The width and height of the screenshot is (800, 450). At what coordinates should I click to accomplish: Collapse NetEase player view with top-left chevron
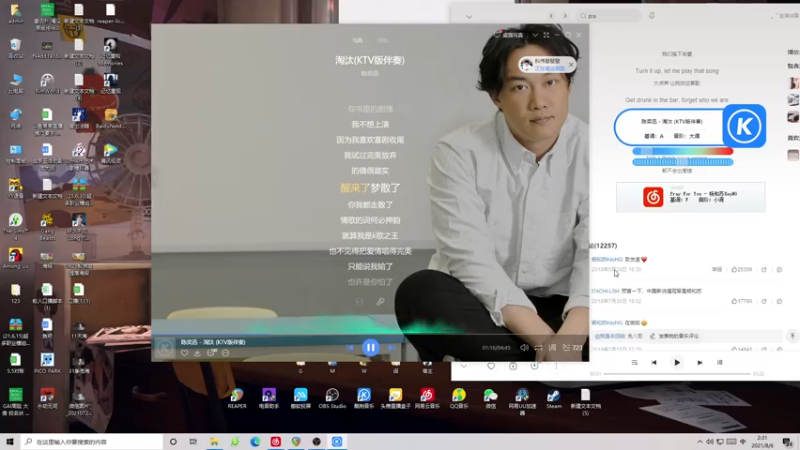tap(469, 16)
